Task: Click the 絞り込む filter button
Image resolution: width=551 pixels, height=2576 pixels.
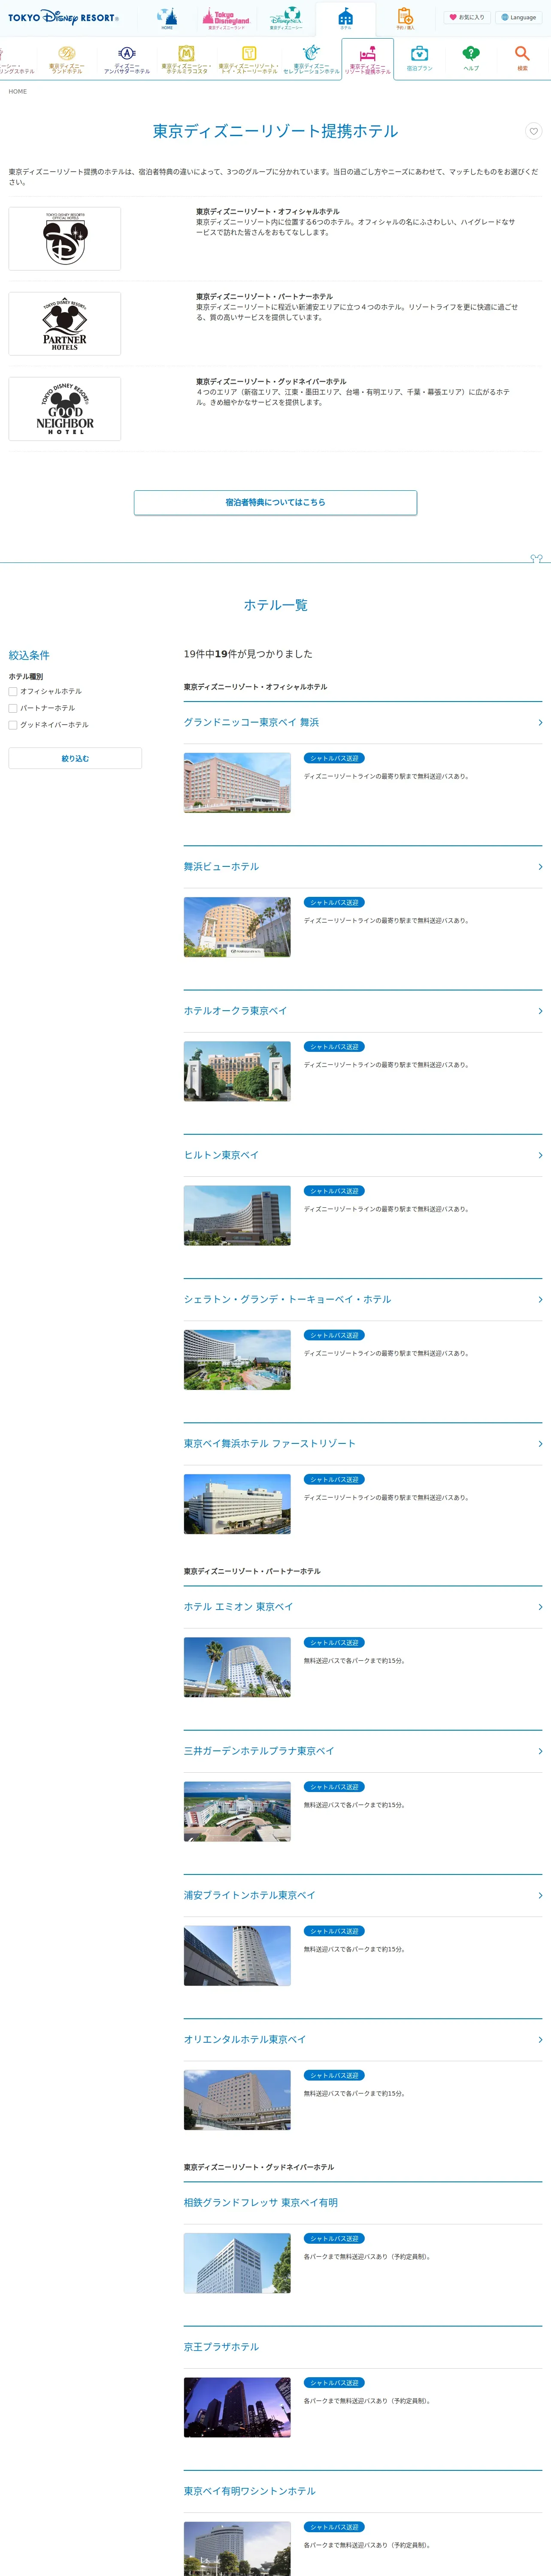Action: (75, 758)
